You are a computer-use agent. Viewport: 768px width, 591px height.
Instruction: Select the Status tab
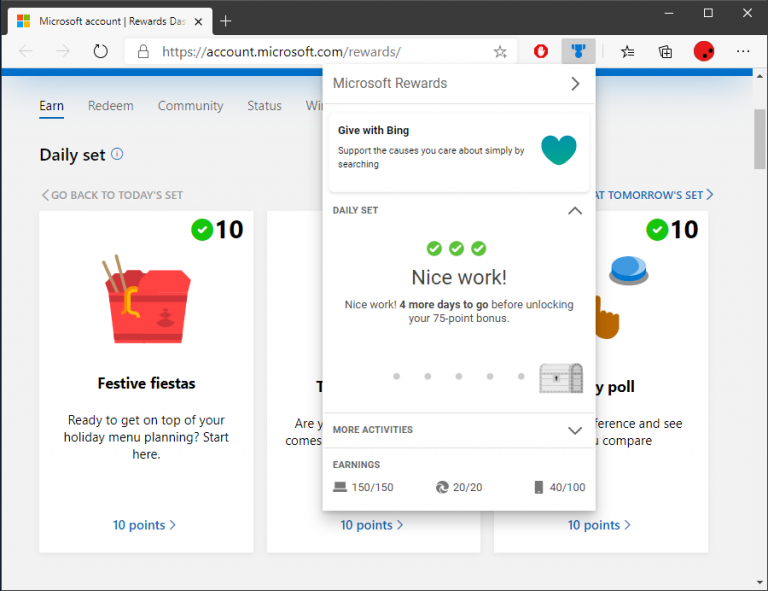(264, 106)
